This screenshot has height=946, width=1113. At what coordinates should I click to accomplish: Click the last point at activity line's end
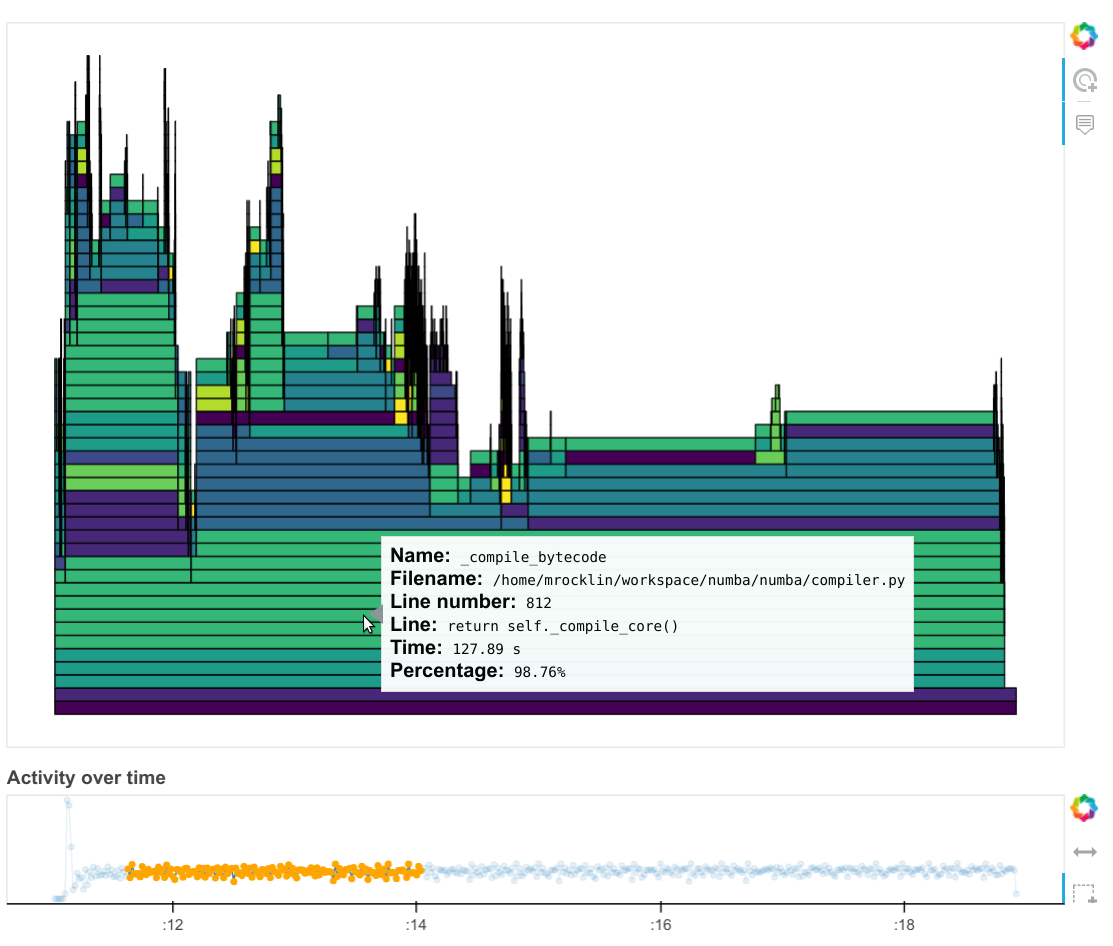pyautogui.click(x=1015, y=892)
